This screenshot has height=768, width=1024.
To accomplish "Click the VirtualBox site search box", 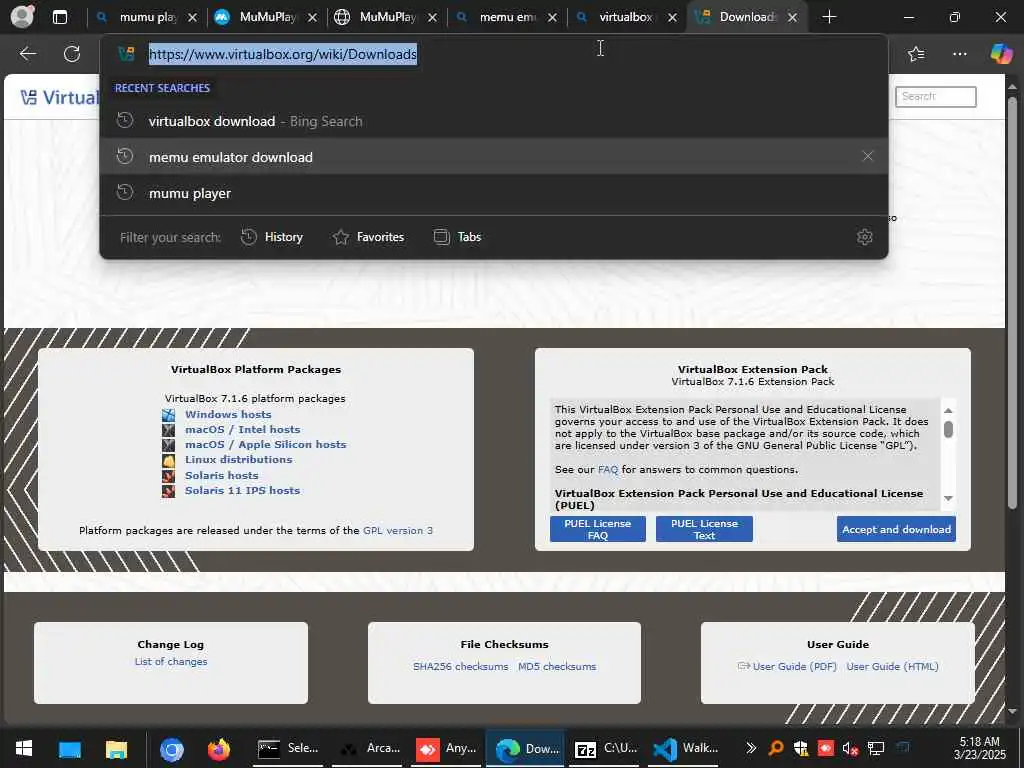I will coord(935,97).
